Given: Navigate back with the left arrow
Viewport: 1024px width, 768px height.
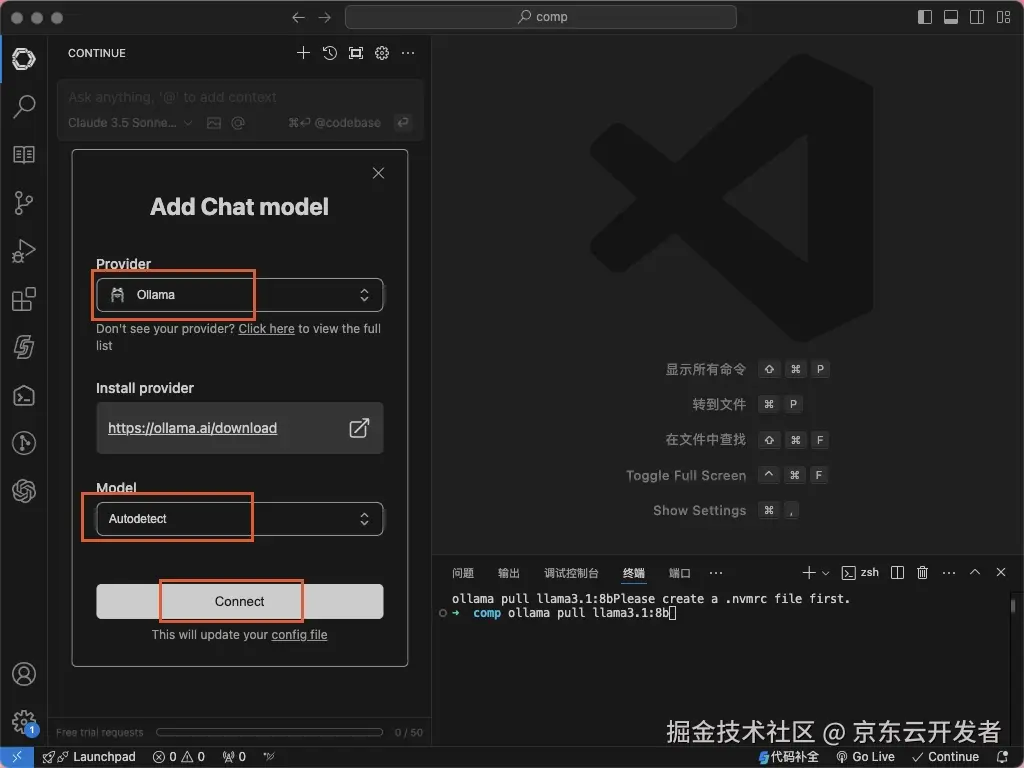Looking at the screenshot, I should [298, 18].
